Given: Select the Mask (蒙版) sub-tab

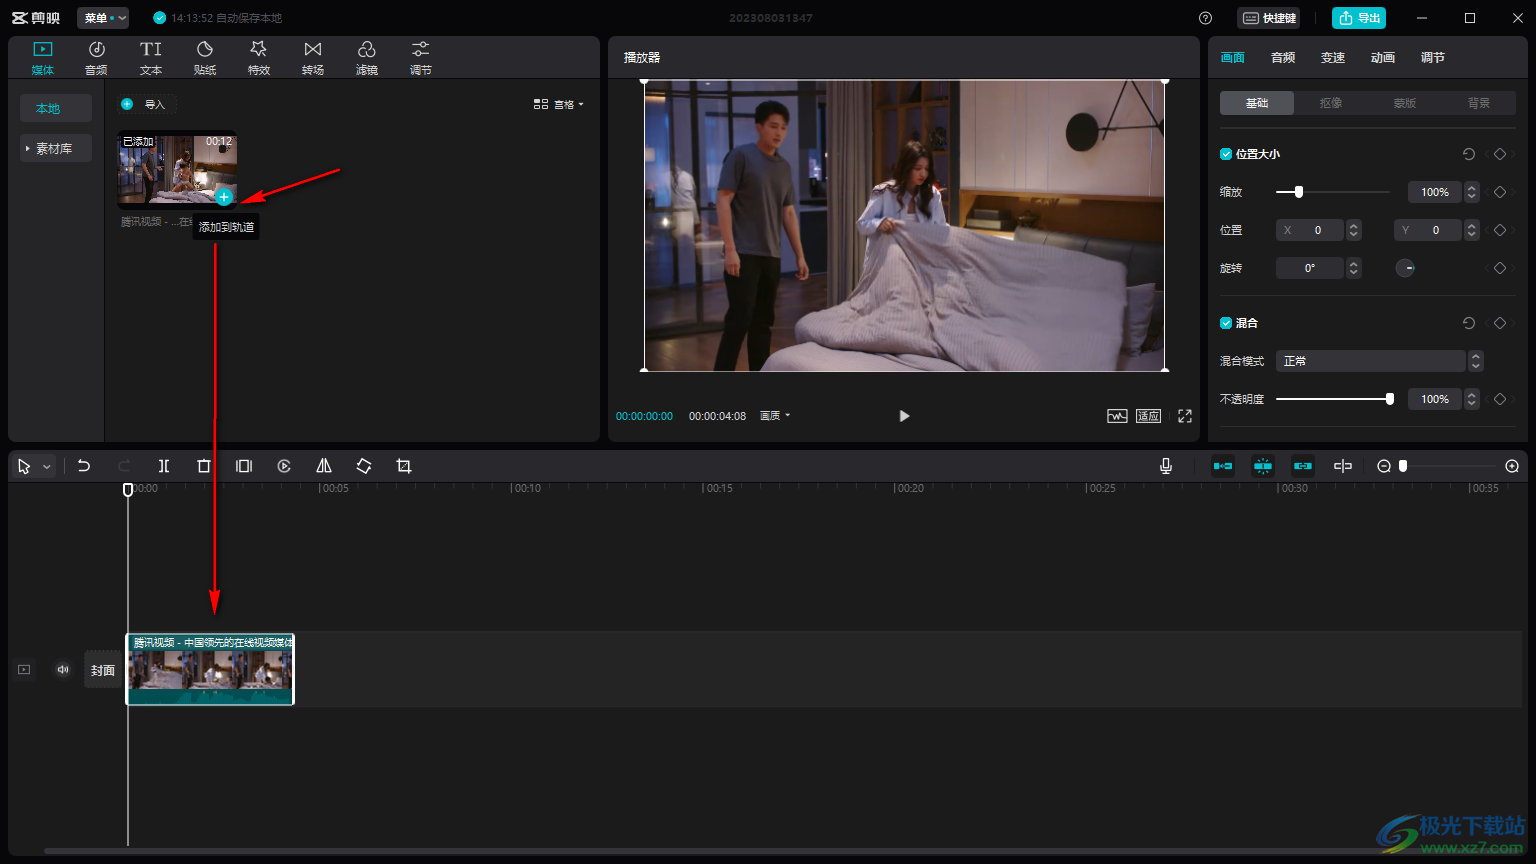Looking at the screenshot, I should tap(1405, 103).
